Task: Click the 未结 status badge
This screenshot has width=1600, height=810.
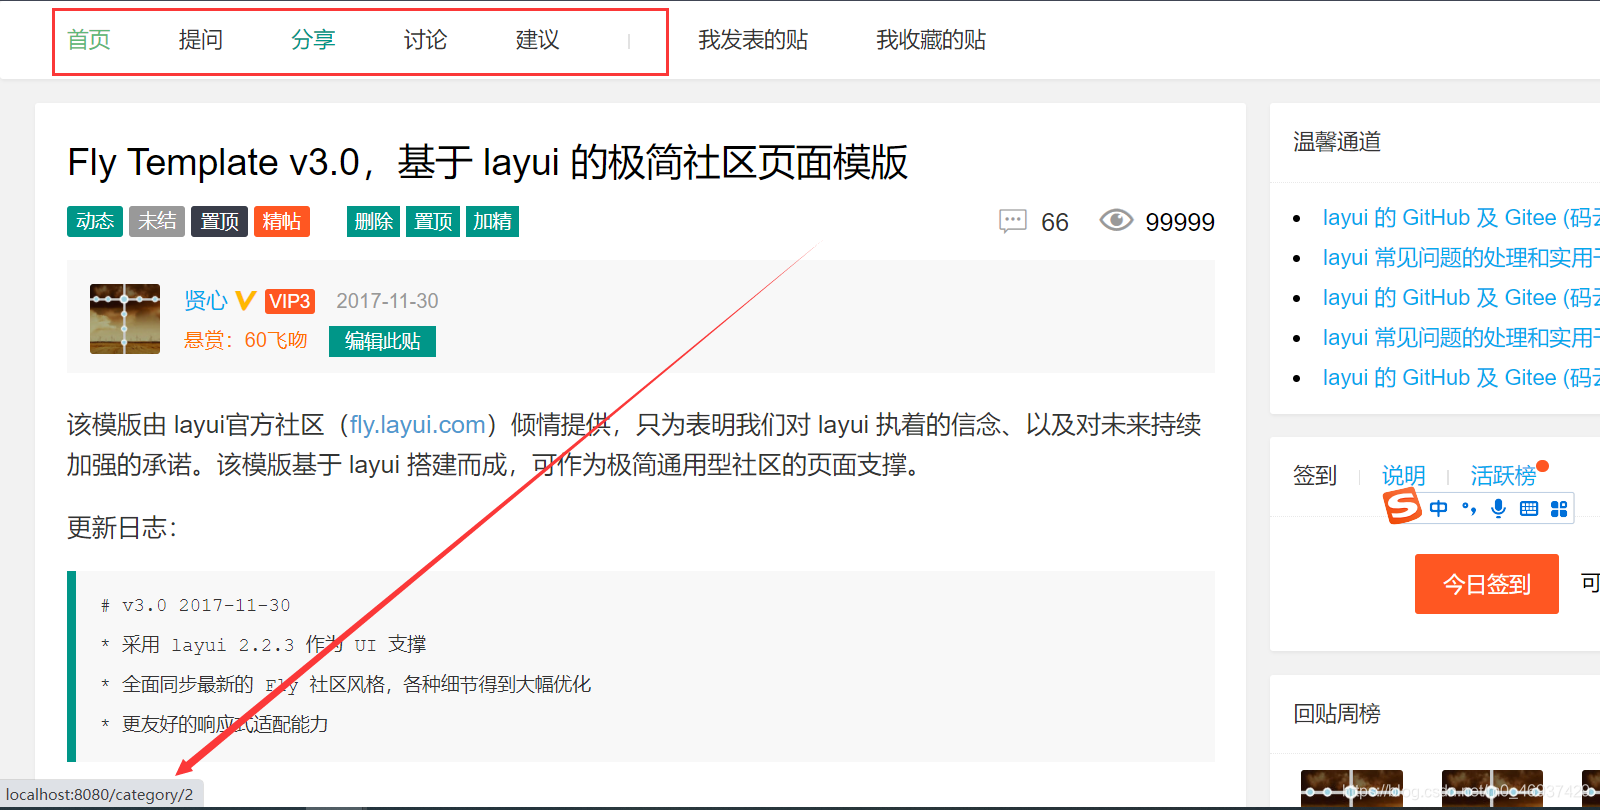Action: coord(157,221)
